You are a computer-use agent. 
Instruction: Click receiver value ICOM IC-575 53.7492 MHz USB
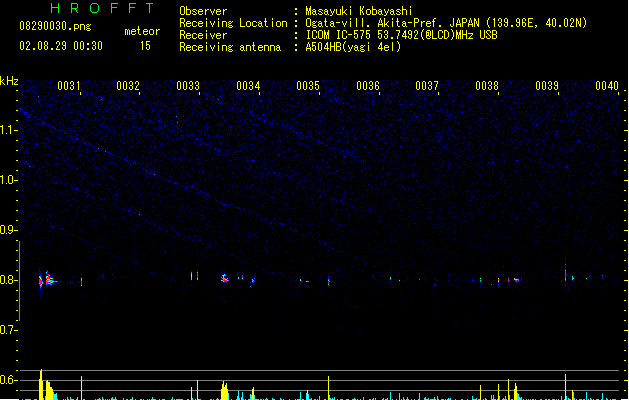pos(402,35)
